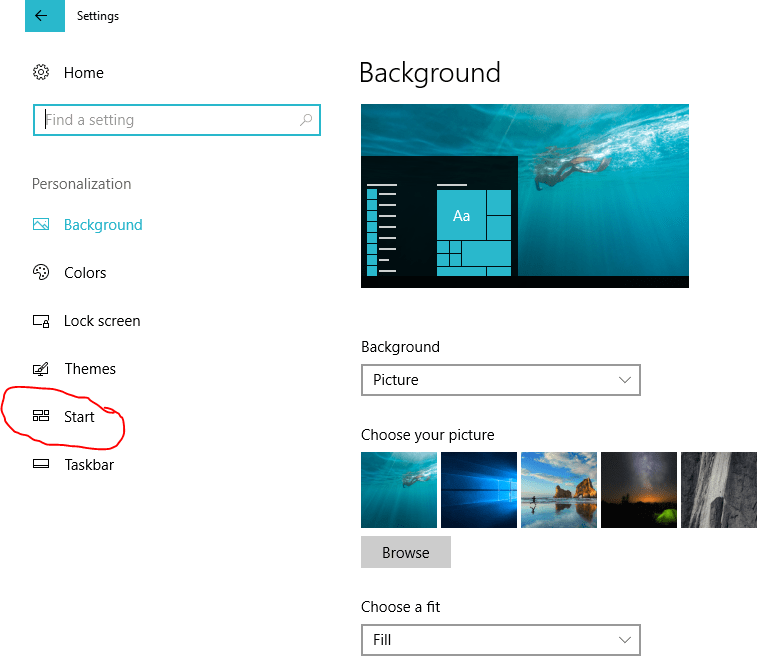Click the desktop background preview image
Screen dimensions: 779x670
(525, 196)
